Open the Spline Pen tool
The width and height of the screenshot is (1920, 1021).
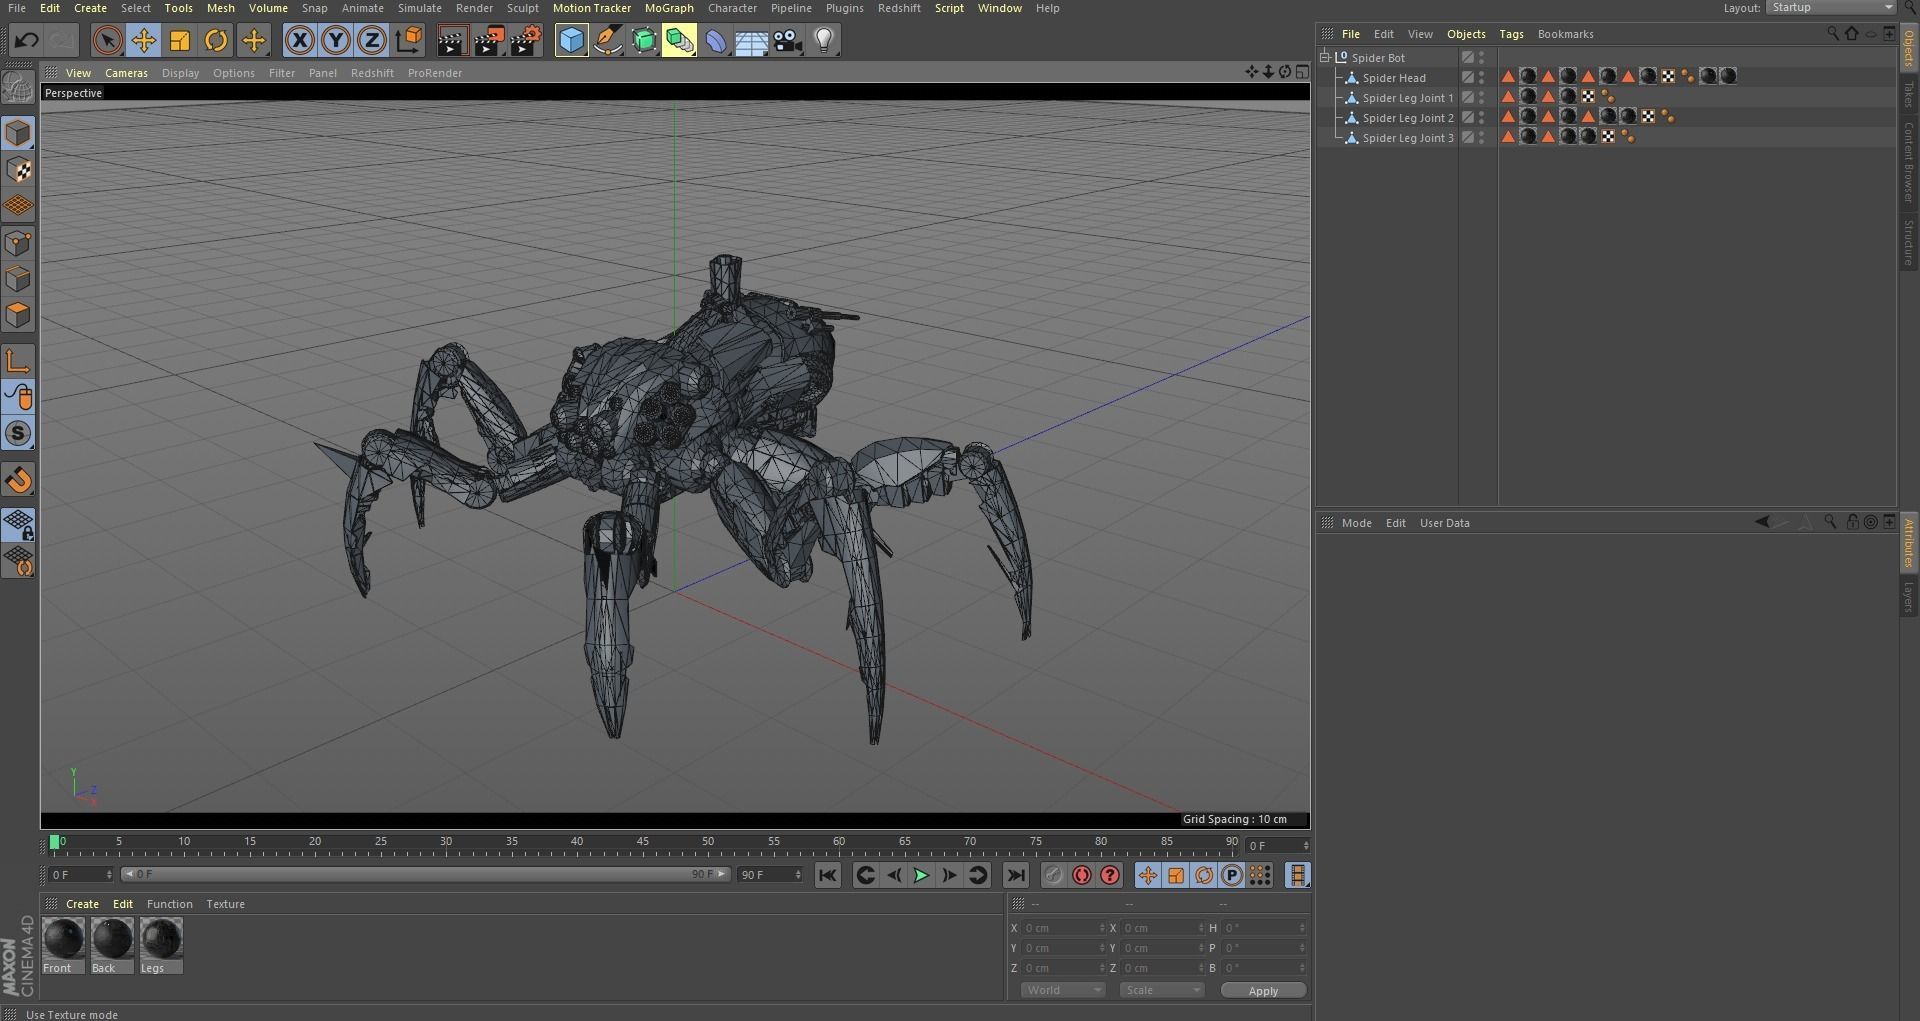607,41
